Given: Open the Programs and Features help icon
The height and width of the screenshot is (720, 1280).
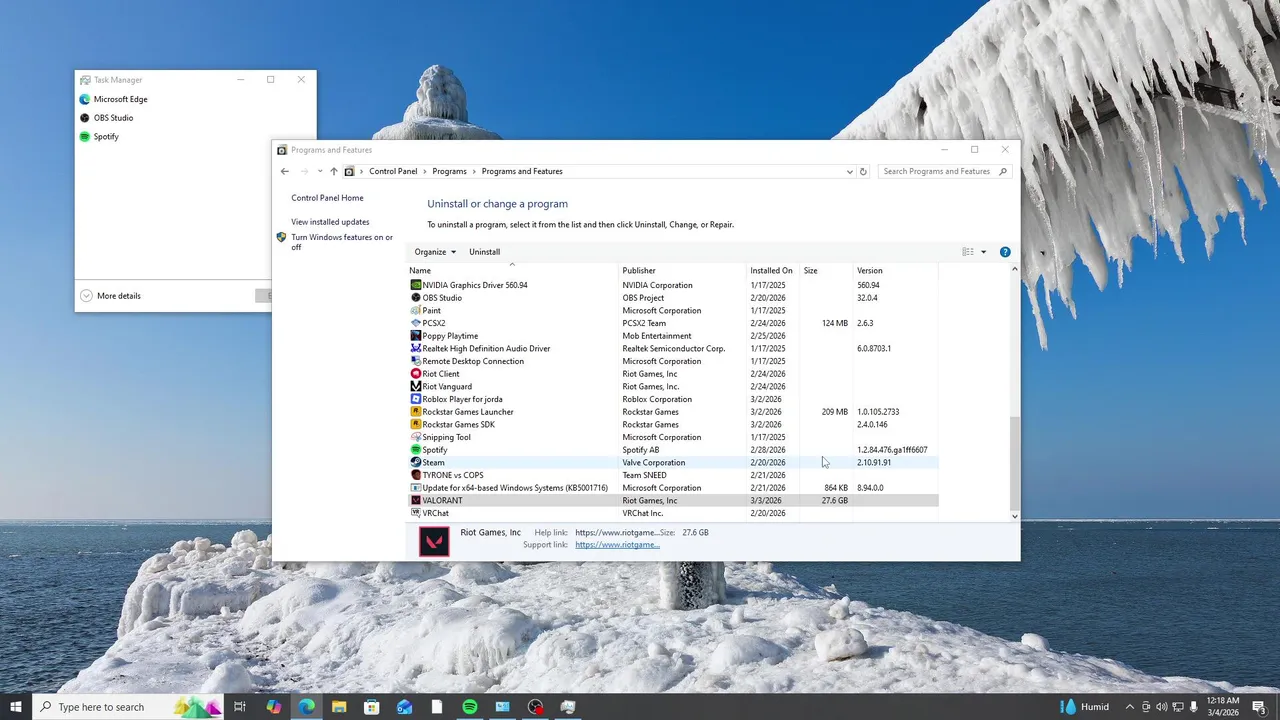Looking at the screenshot, I should click(1005, 252).
